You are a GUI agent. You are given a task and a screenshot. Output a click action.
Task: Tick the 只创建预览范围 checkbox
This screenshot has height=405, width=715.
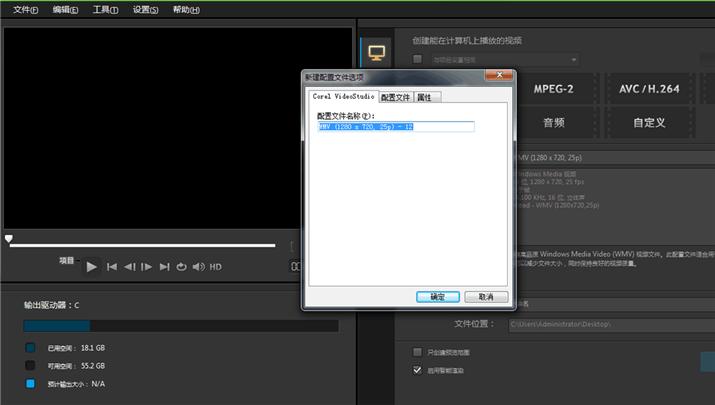click(417, 352)
